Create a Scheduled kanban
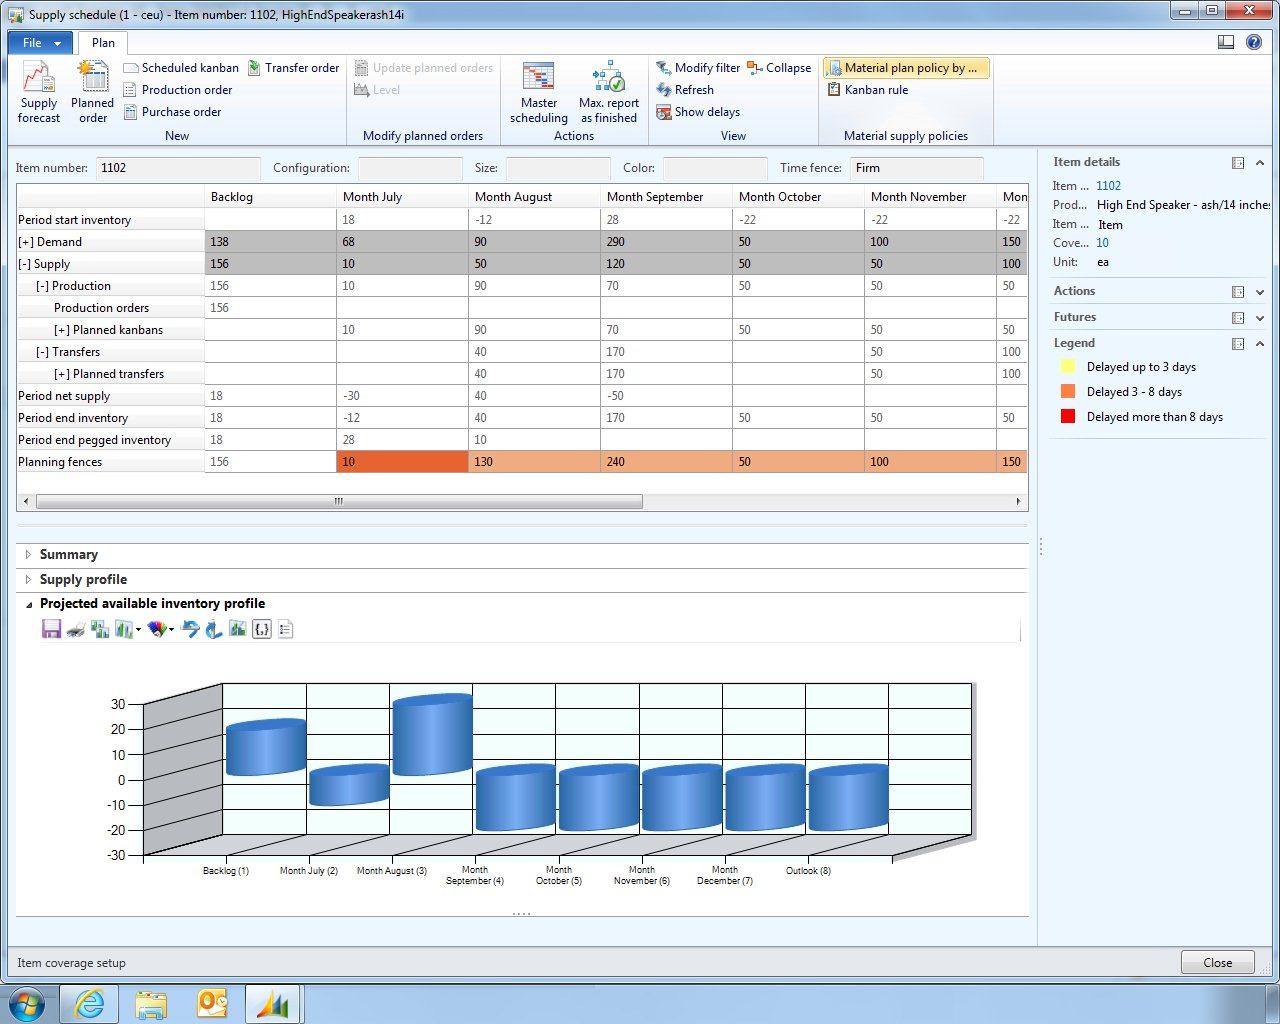The width and height of the screenshot is (1280, 1024). (181, 68)
